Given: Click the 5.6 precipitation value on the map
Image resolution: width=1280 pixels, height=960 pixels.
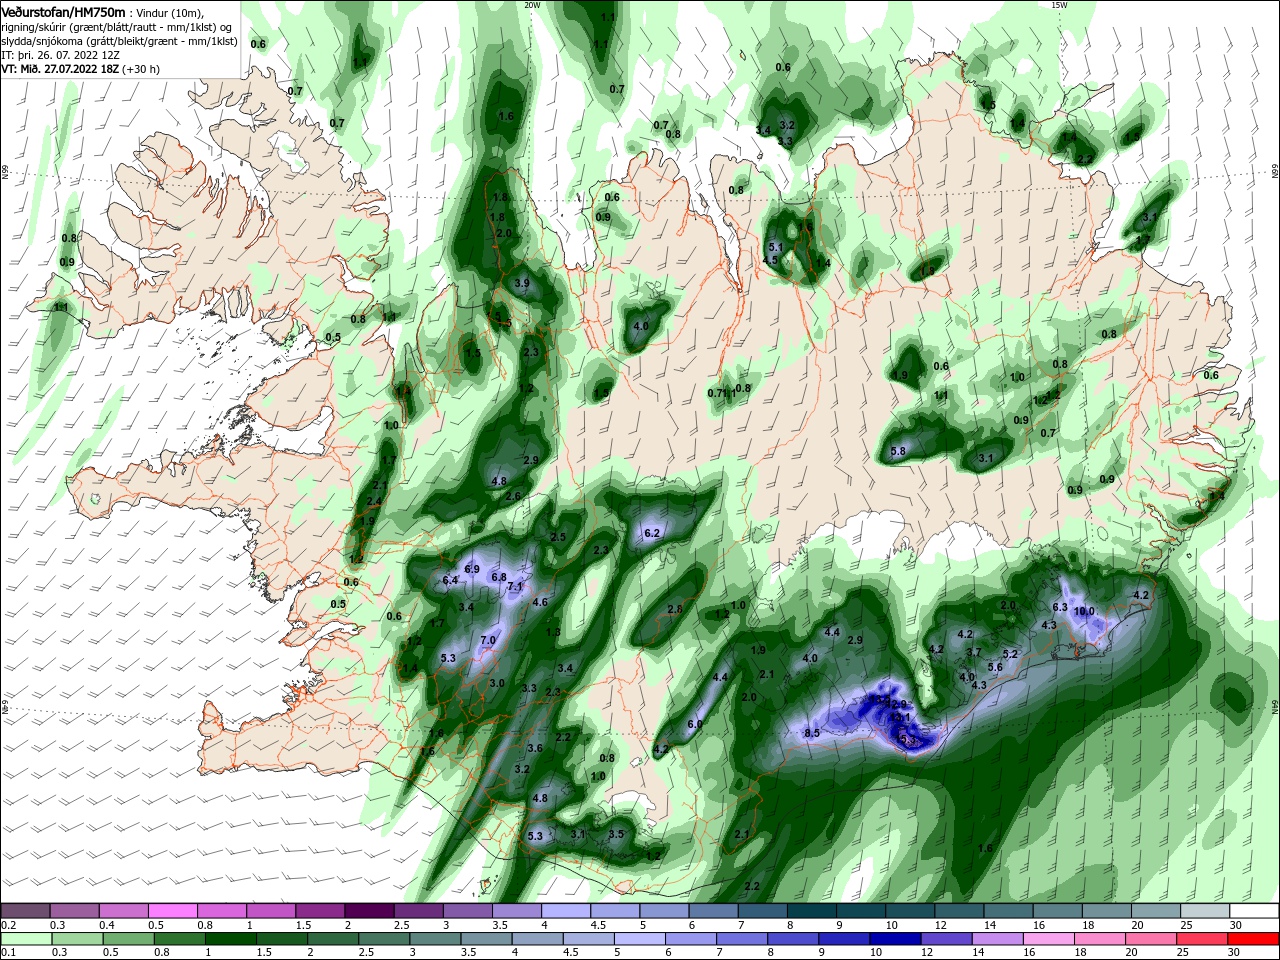Looking at the screenshot, I should coord(995,667).
